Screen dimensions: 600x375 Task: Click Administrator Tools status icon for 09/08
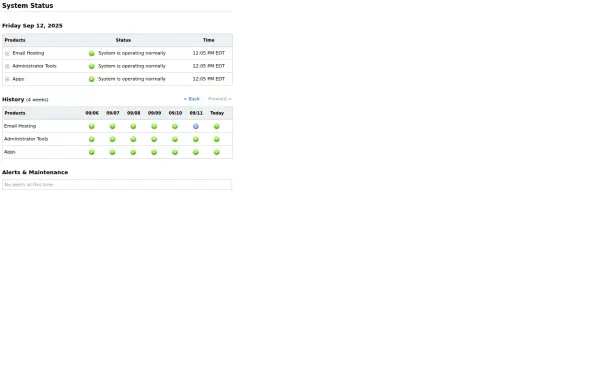(x=133, y=139)
